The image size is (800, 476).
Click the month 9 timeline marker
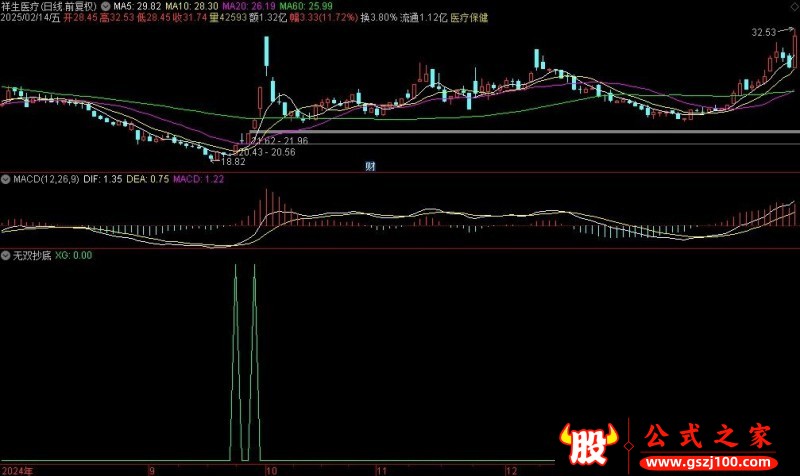(x=152, y=470)
